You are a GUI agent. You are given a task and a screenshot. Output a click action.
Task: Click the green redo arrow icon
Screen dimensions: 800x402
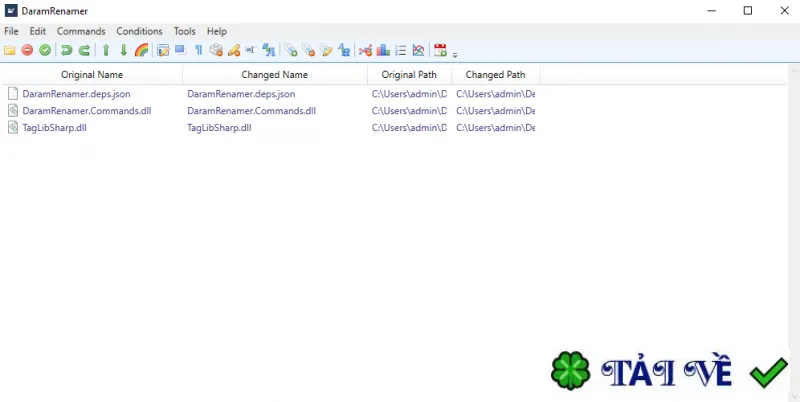[x=84, y=50]
